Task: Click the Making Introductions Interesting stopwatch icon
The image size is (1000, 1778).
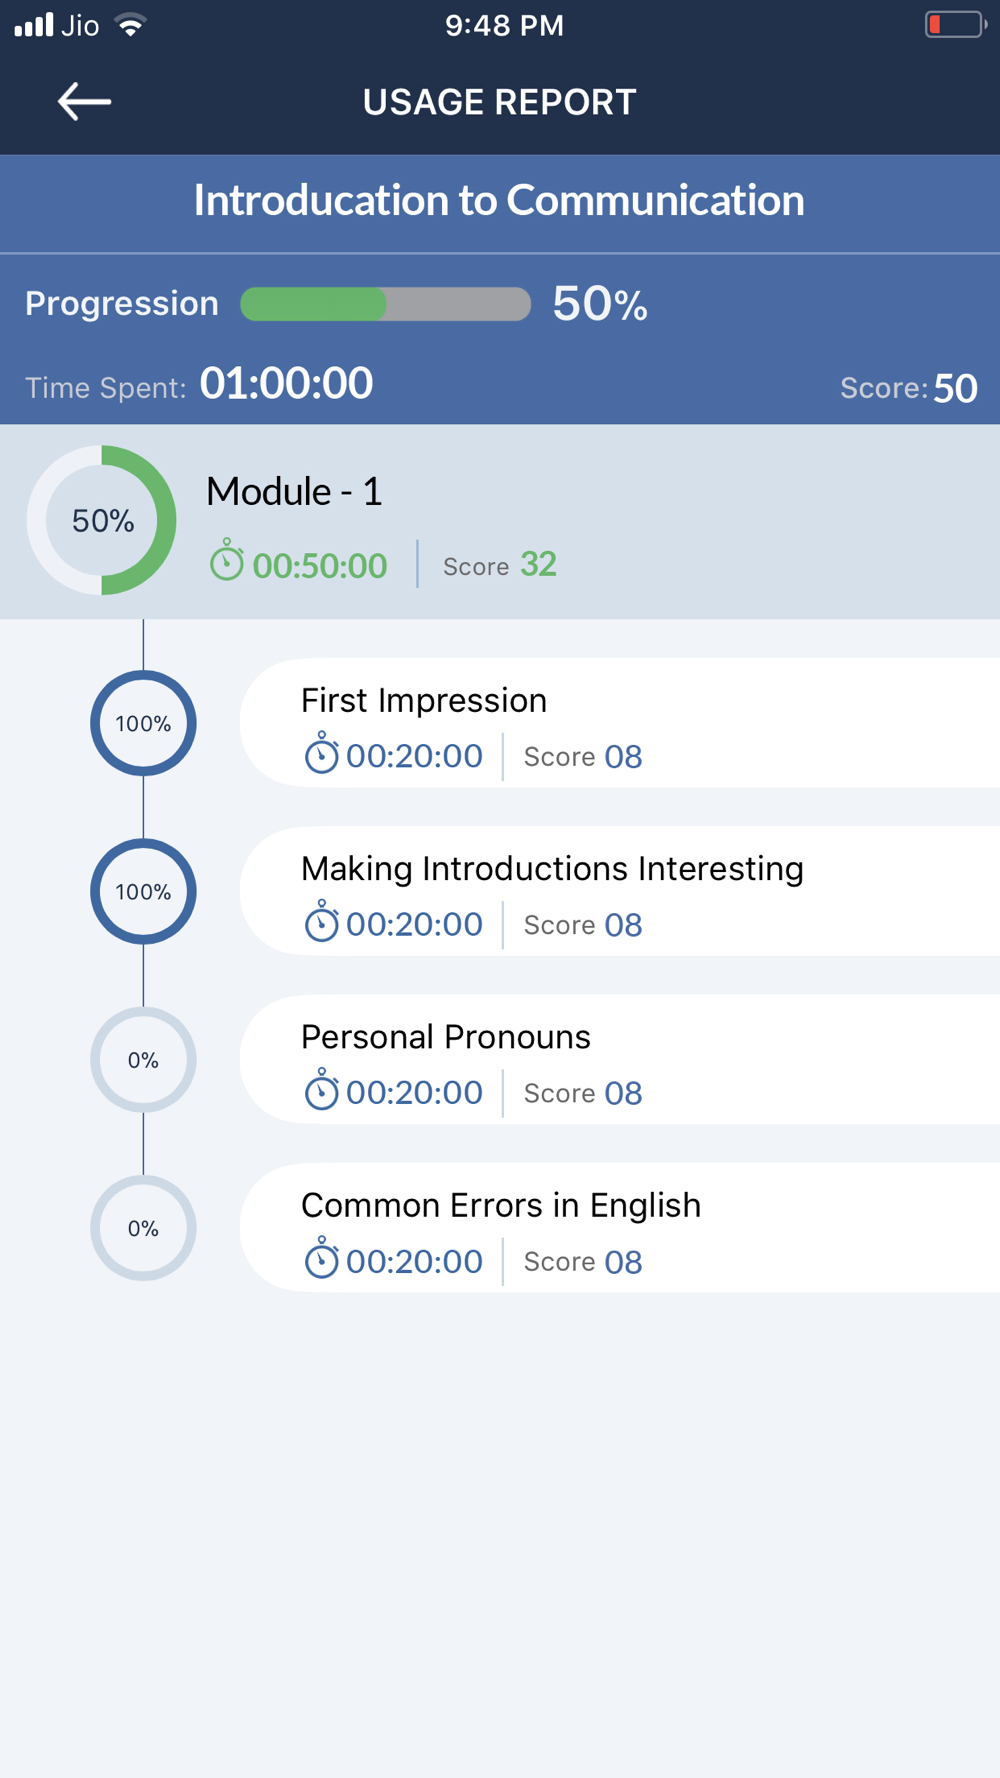Action: pos(321,922)
